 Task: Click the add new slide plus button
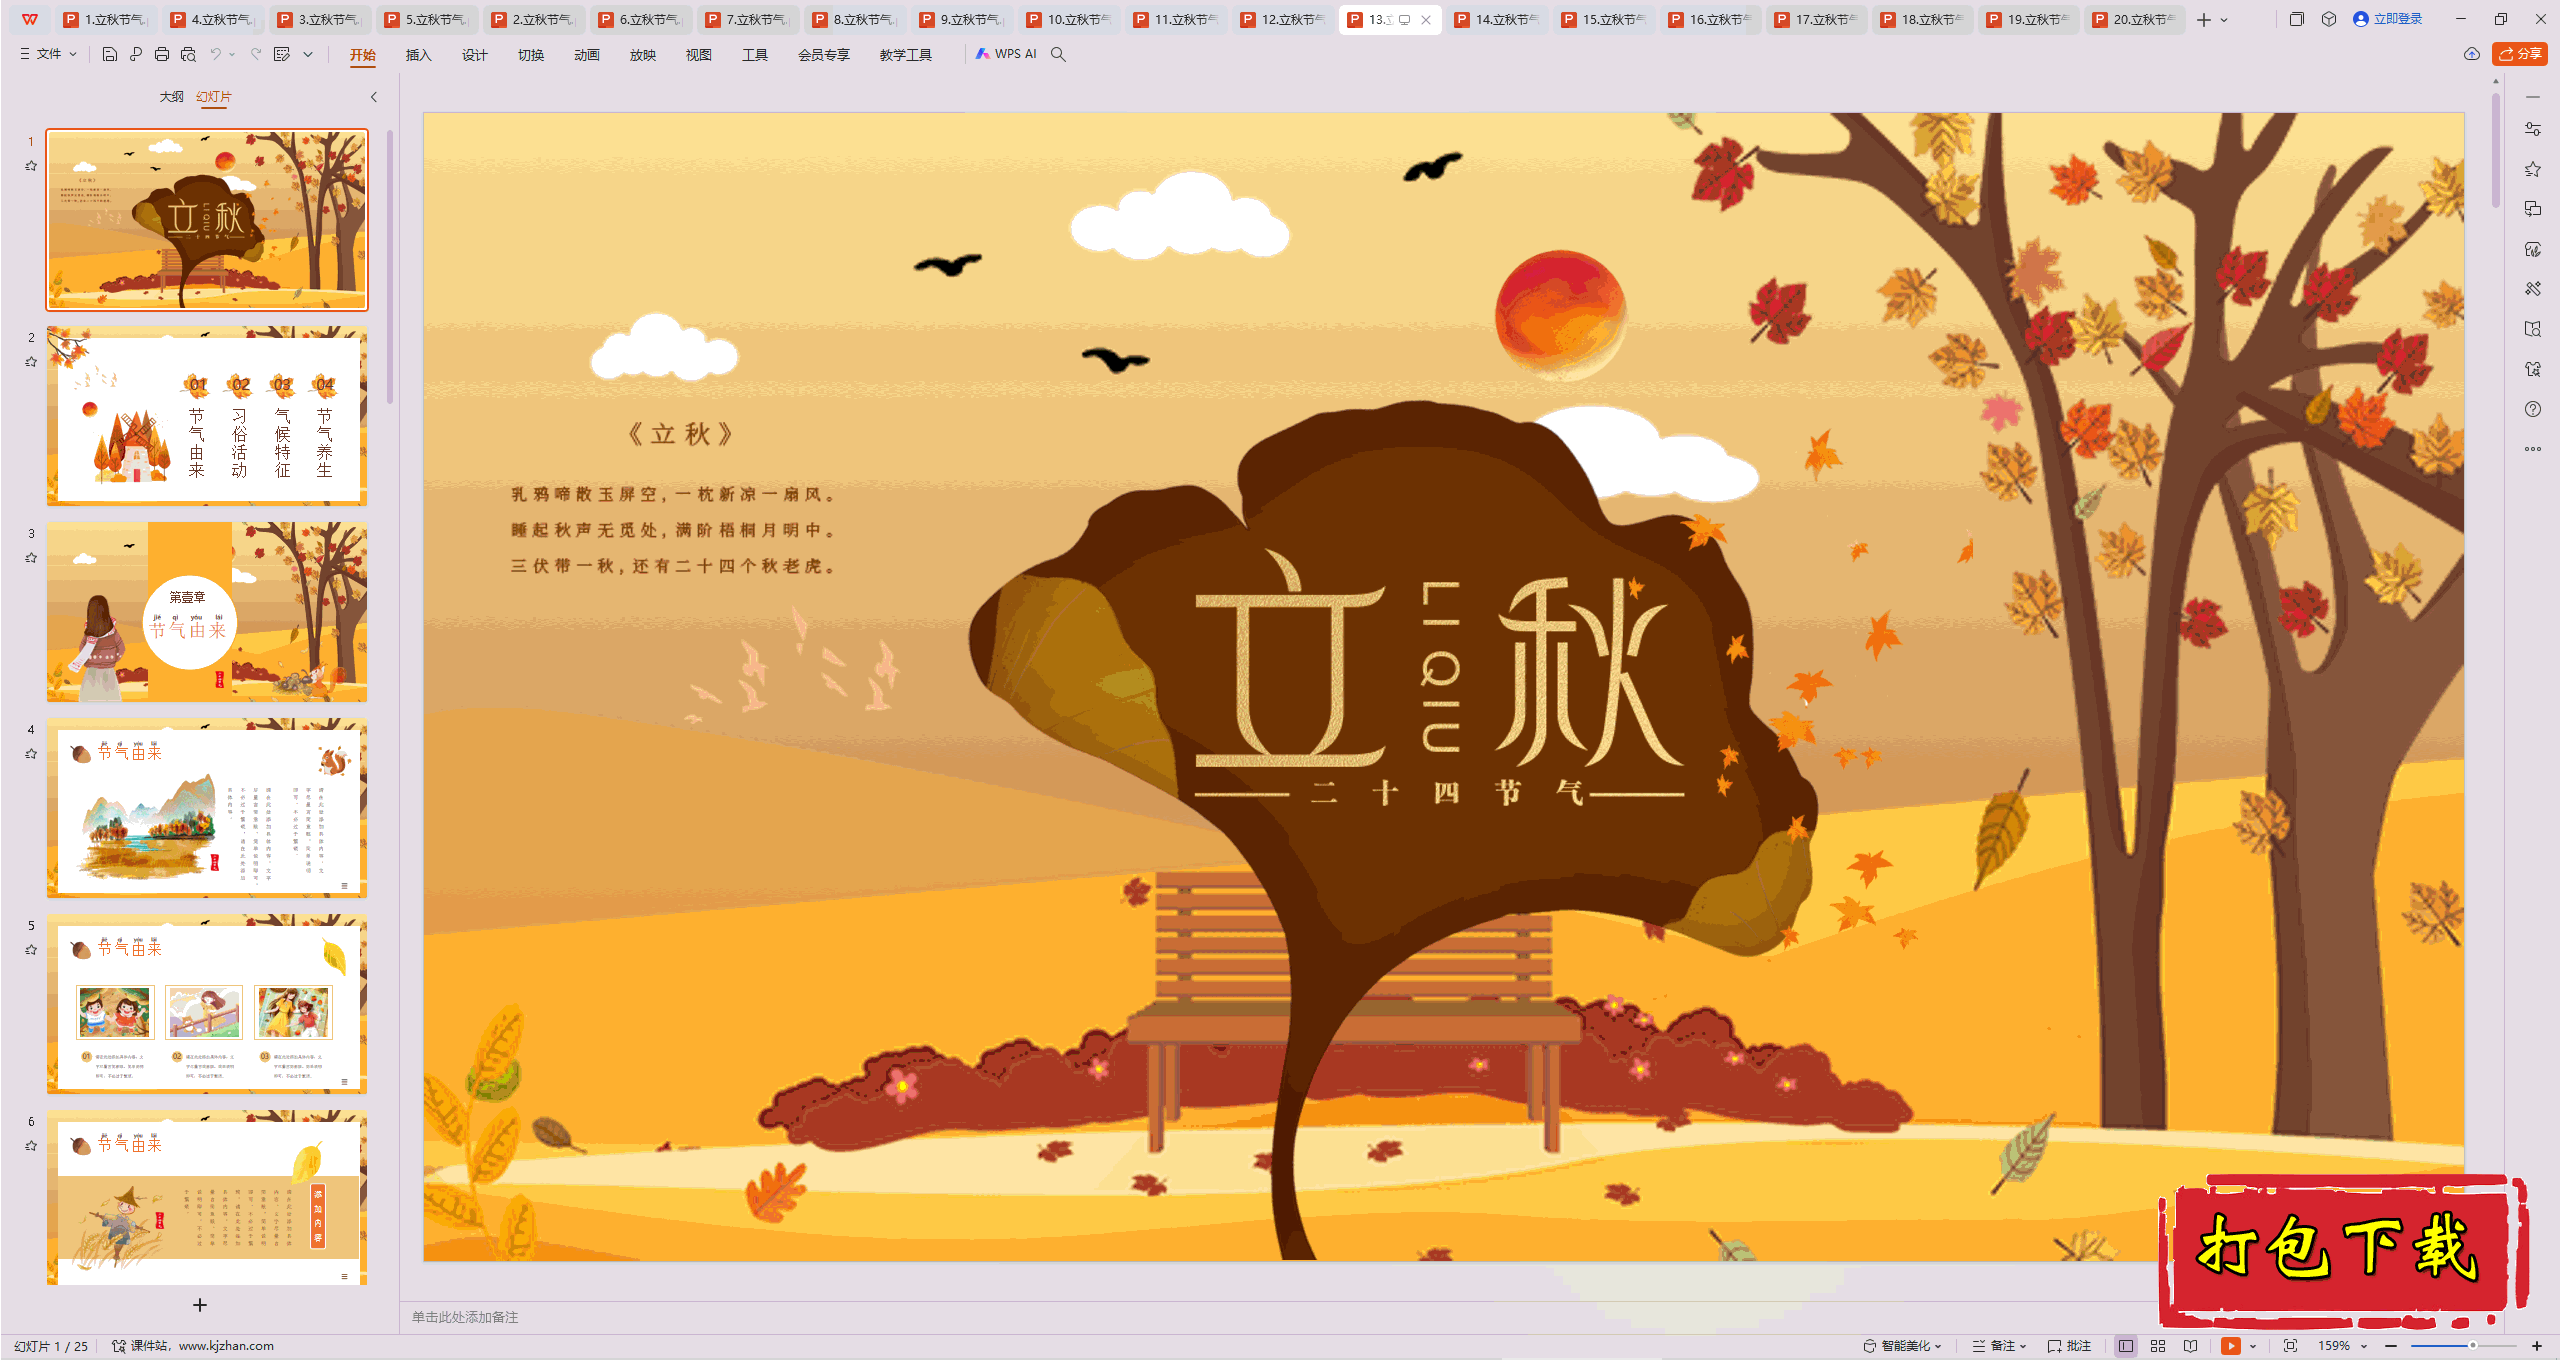click(x=200, y=1305)
